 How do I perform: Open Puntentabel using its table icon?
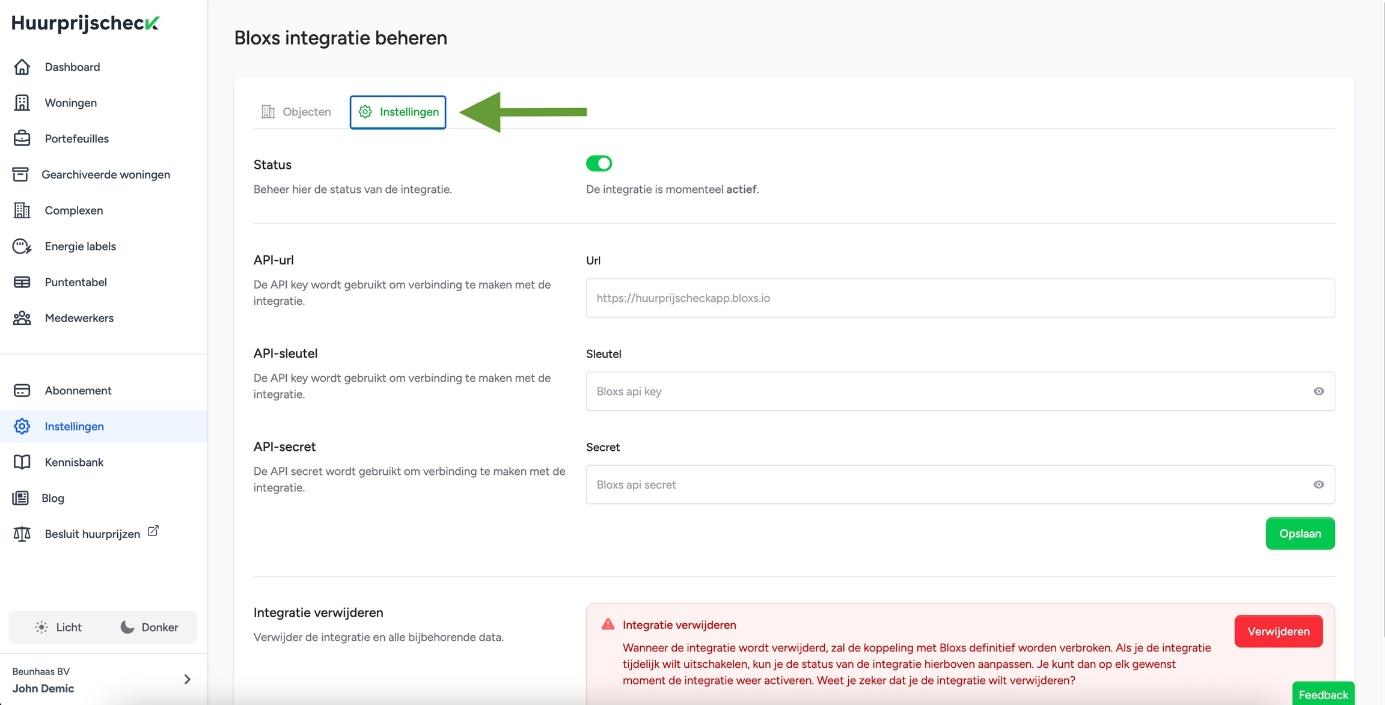tap(21, 283)
